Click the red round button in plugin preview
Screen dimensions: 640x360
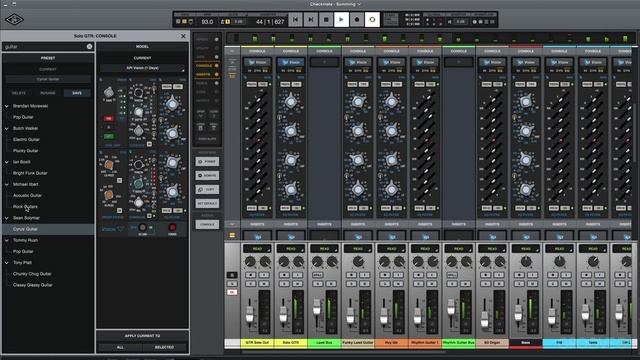pos(172,227)
